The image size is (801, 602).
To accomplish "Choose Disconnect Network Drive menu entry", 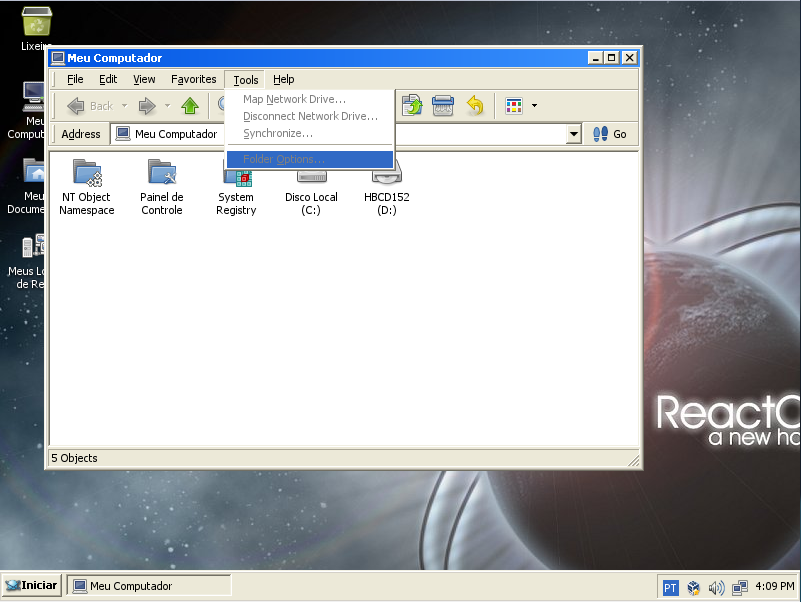I will click(310, 116).
